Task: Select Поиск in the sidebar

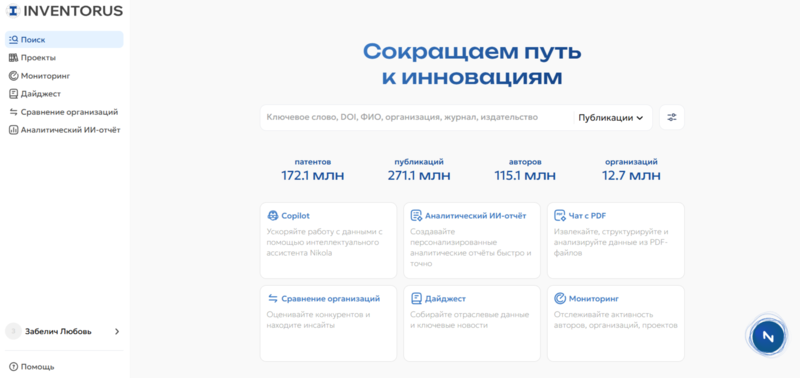Action: pos(64,39)
